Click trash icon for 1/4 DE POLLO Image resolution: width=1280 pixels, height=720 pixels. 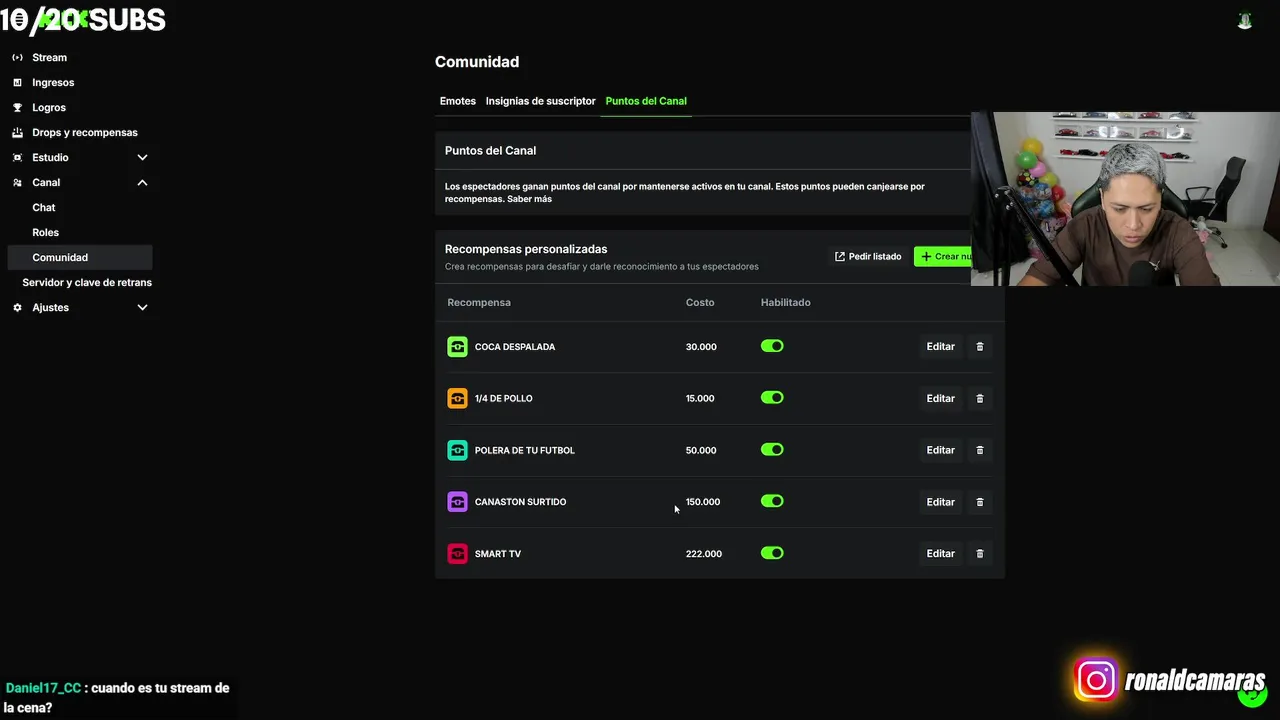point(980,399)
